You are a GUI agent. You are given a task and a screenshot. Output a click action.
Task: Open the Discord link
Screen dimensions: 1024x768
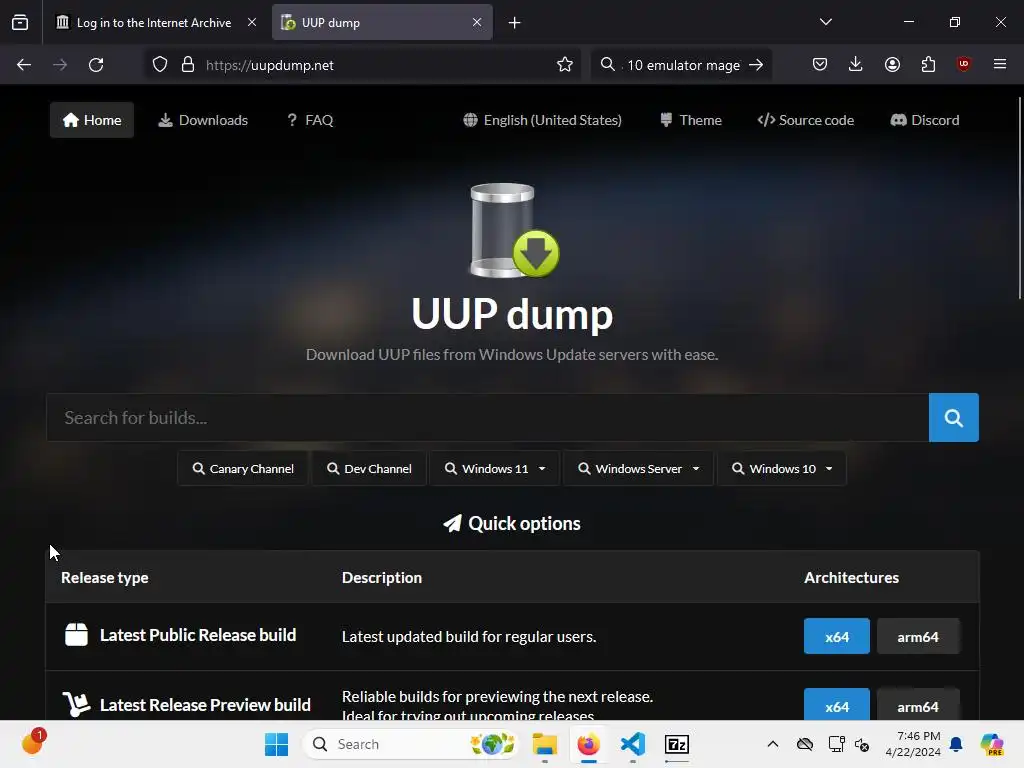pos(925,120)
